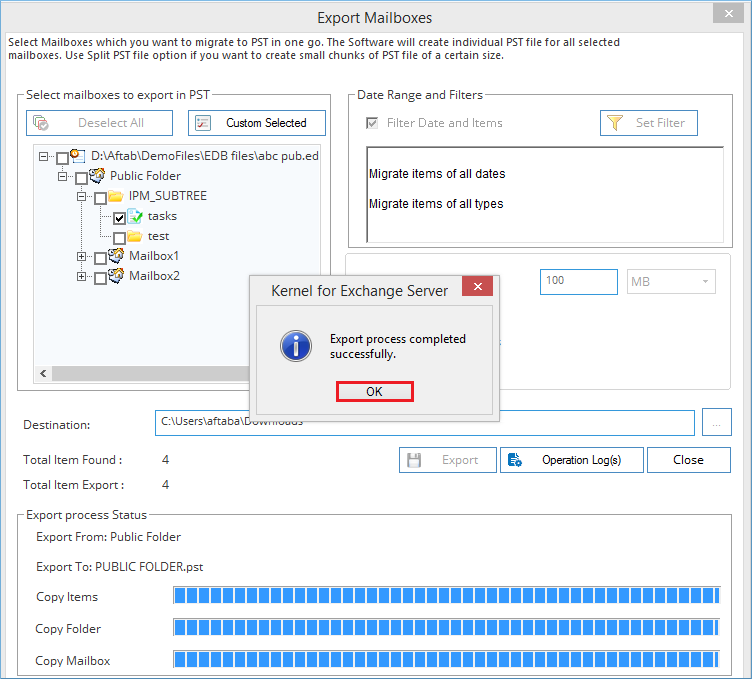Click the EDB database file icon
Viewport: 752px width, 679px height.
pos(78,155)
